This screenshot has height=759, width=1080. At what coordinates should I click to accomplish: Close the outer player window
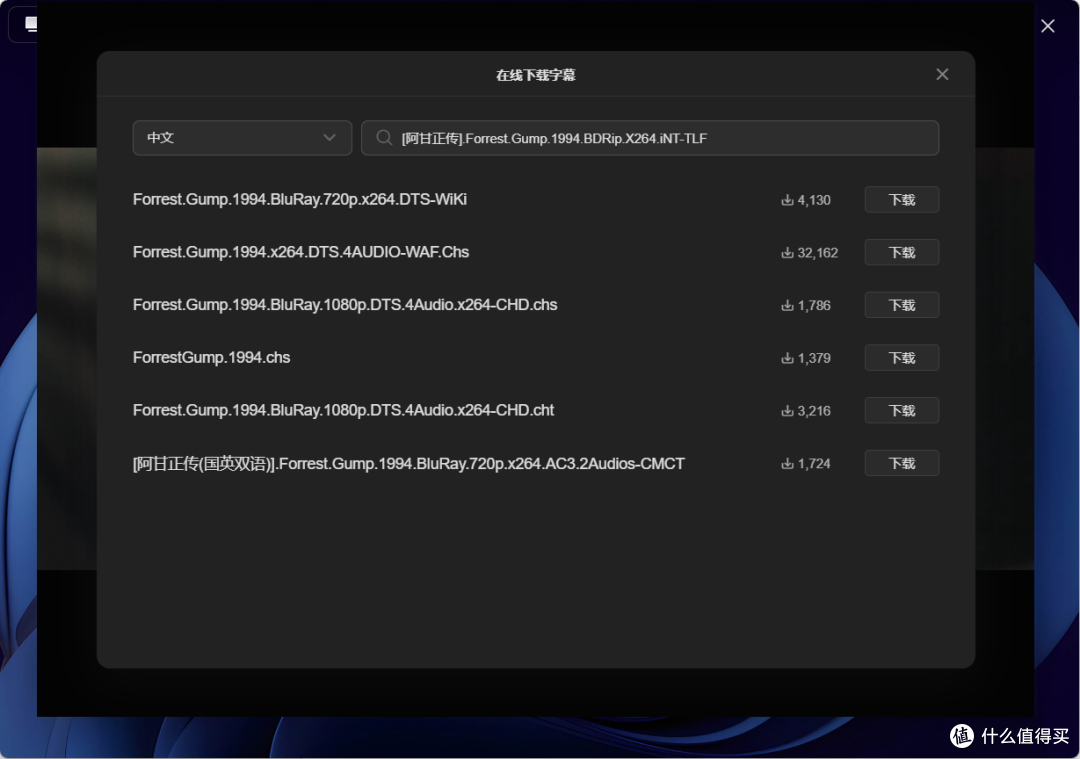(x=1047, y=26)
